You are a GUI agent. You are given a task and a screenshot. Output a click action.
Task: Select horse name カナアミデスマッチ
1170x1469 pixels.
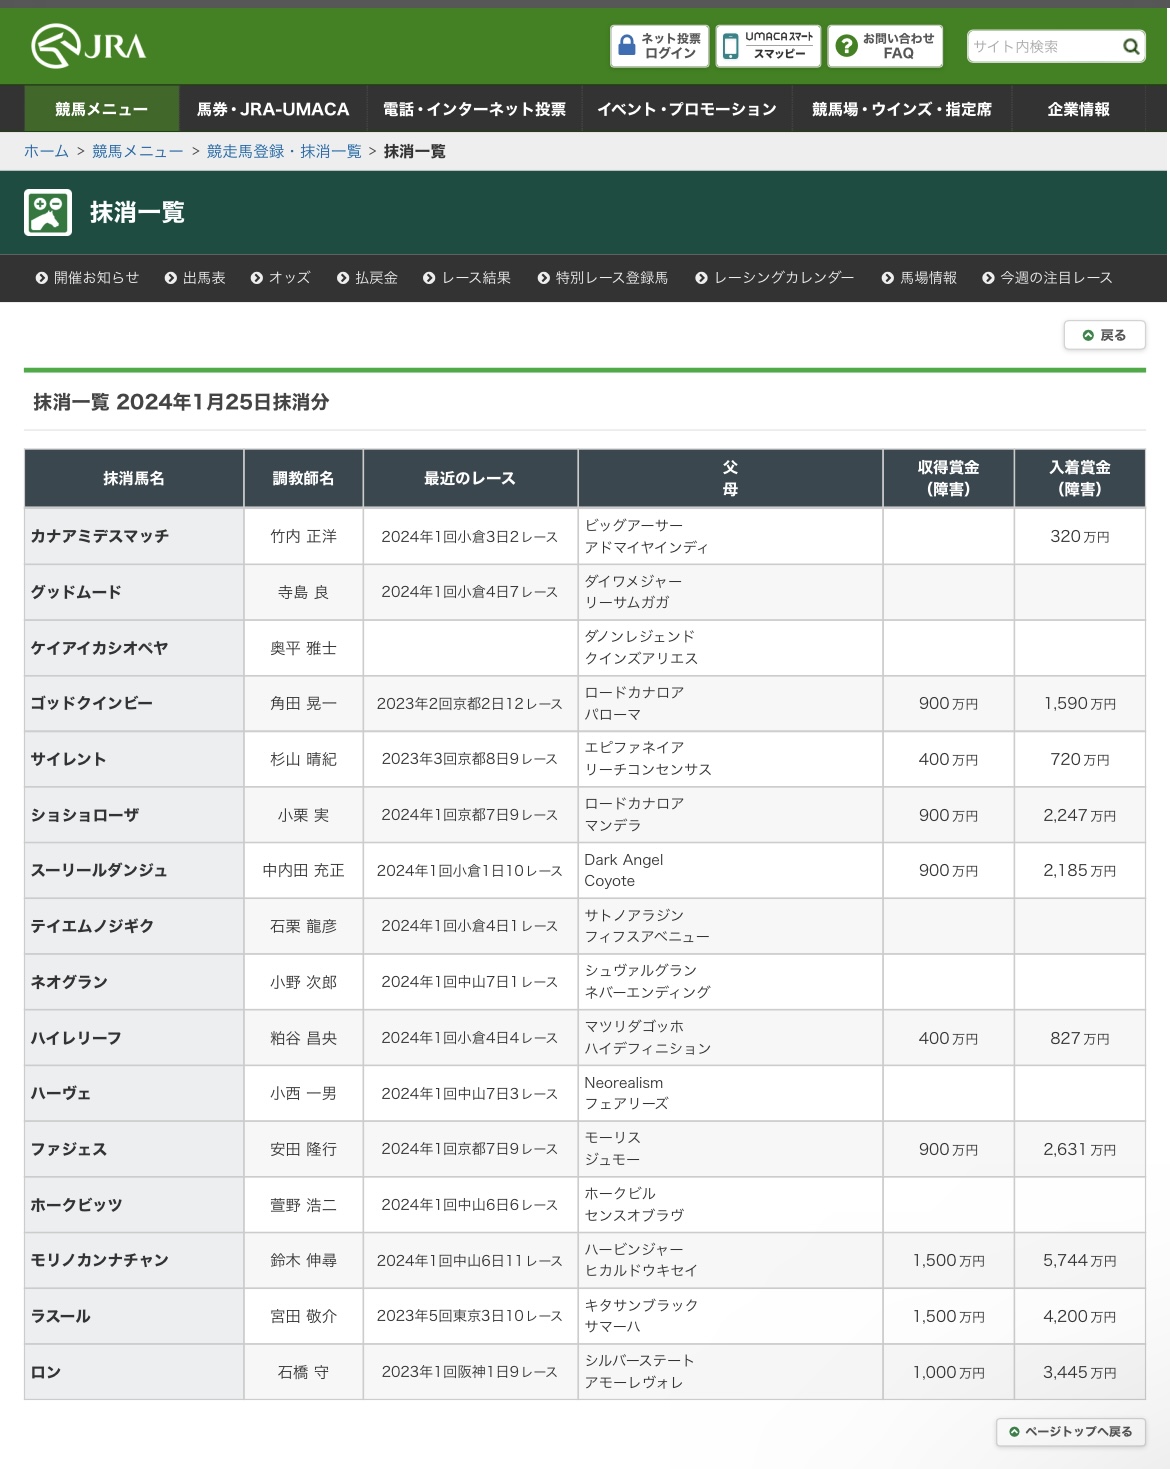click(x=100, y=536)
